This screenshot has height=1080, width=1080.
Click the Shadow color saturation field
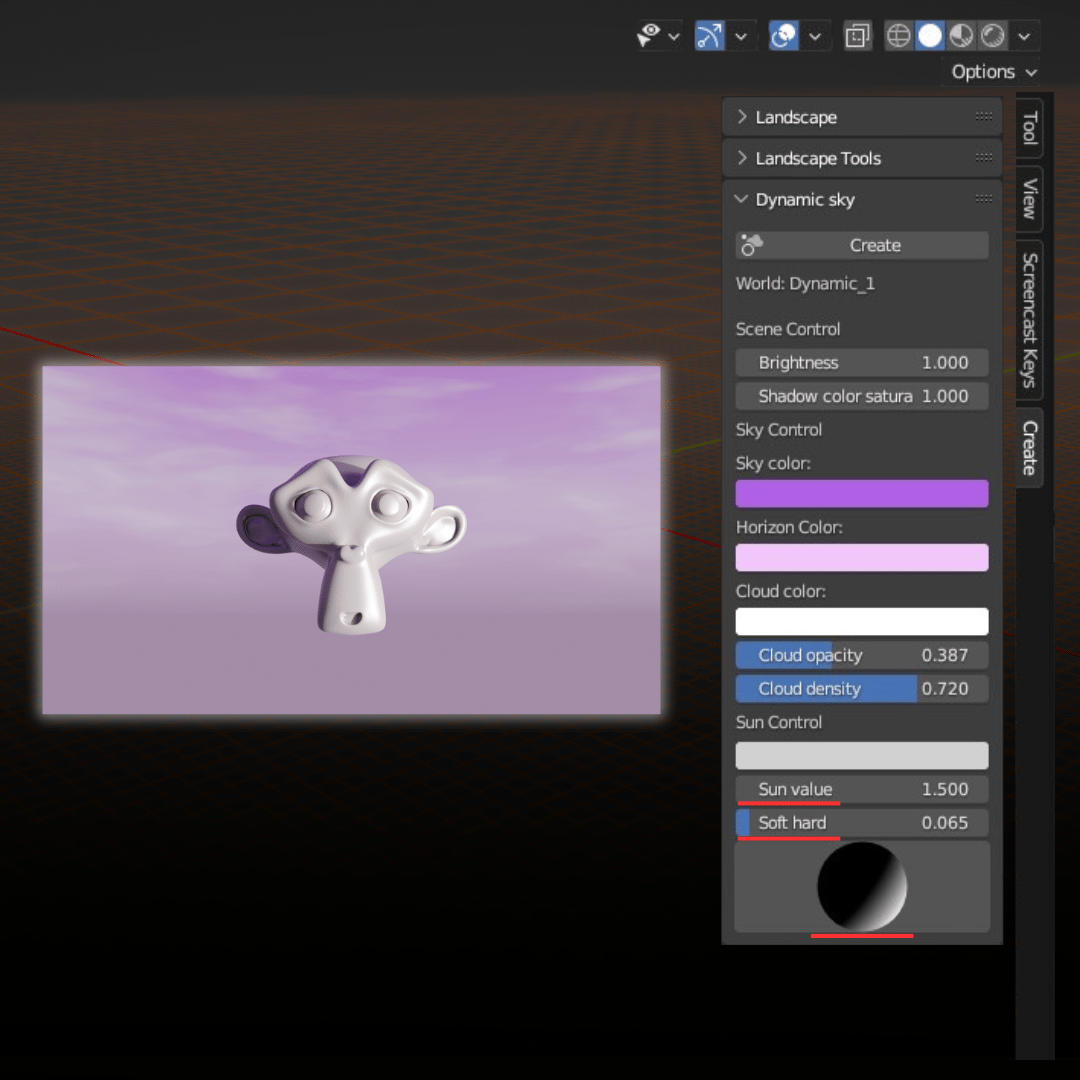pos(862,396)
